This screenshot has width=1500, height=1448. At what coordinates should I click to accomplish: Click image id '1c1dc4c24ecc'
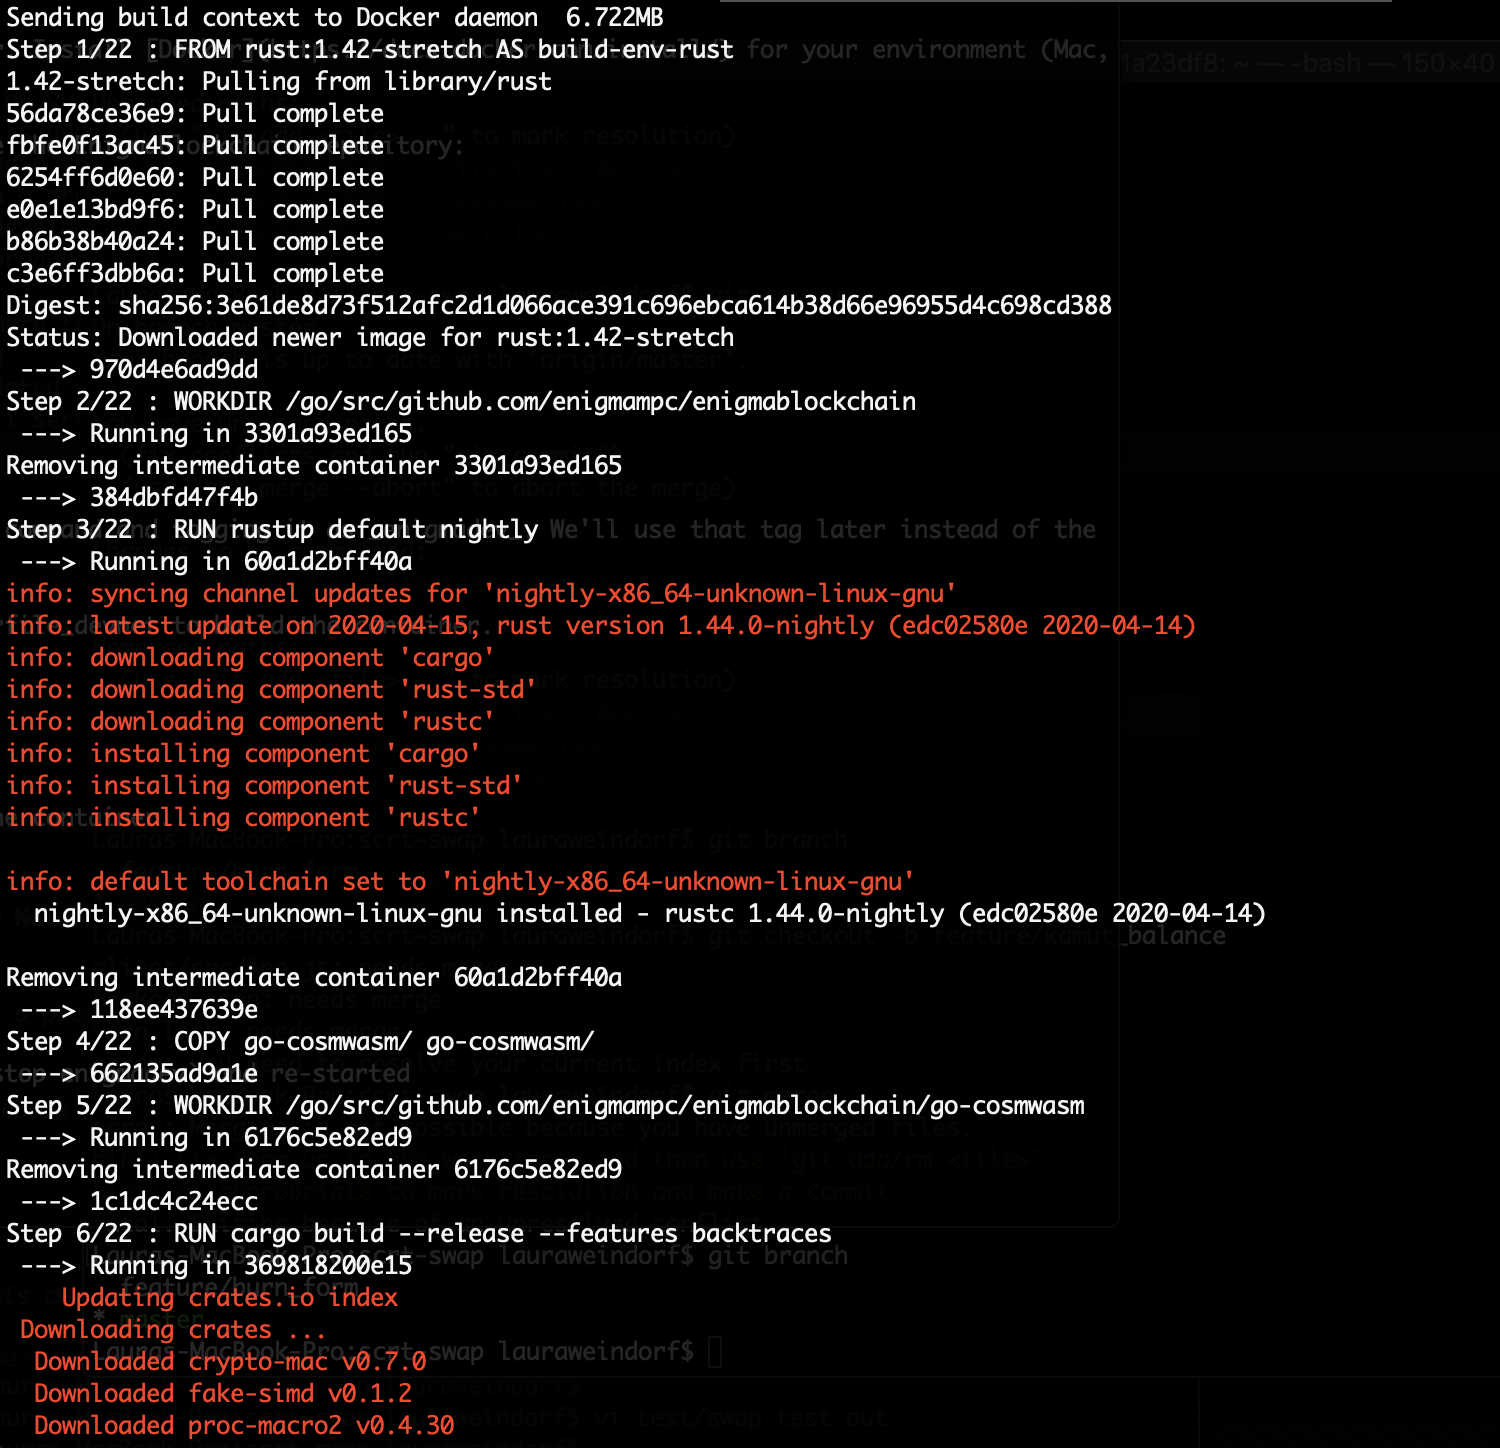[174, 1202]
